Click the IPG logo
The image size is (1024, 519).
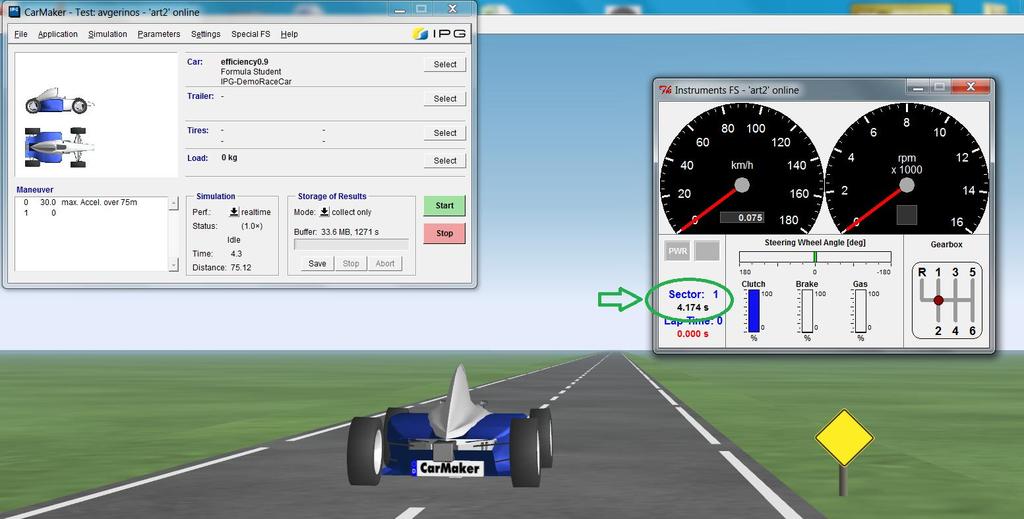(x=440, y=34)
